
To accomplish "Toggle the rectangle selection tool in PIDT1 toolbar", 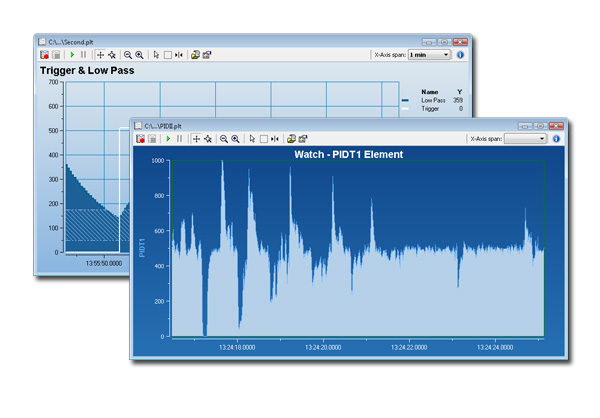I will pyautogui.click(x=263, y=138).
